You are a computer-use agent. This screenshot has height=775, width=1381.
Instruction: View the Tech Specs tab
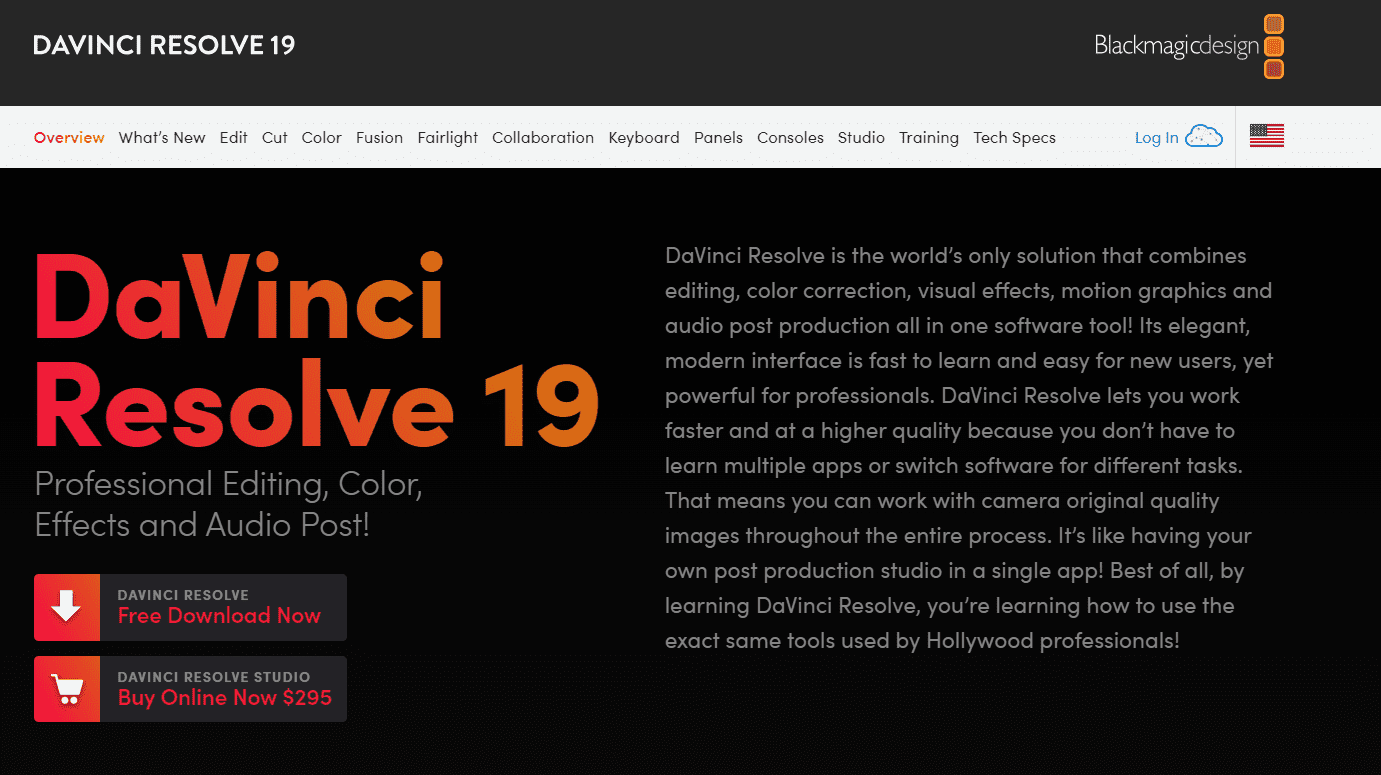pyautogui.click(x=1015, y=138)
